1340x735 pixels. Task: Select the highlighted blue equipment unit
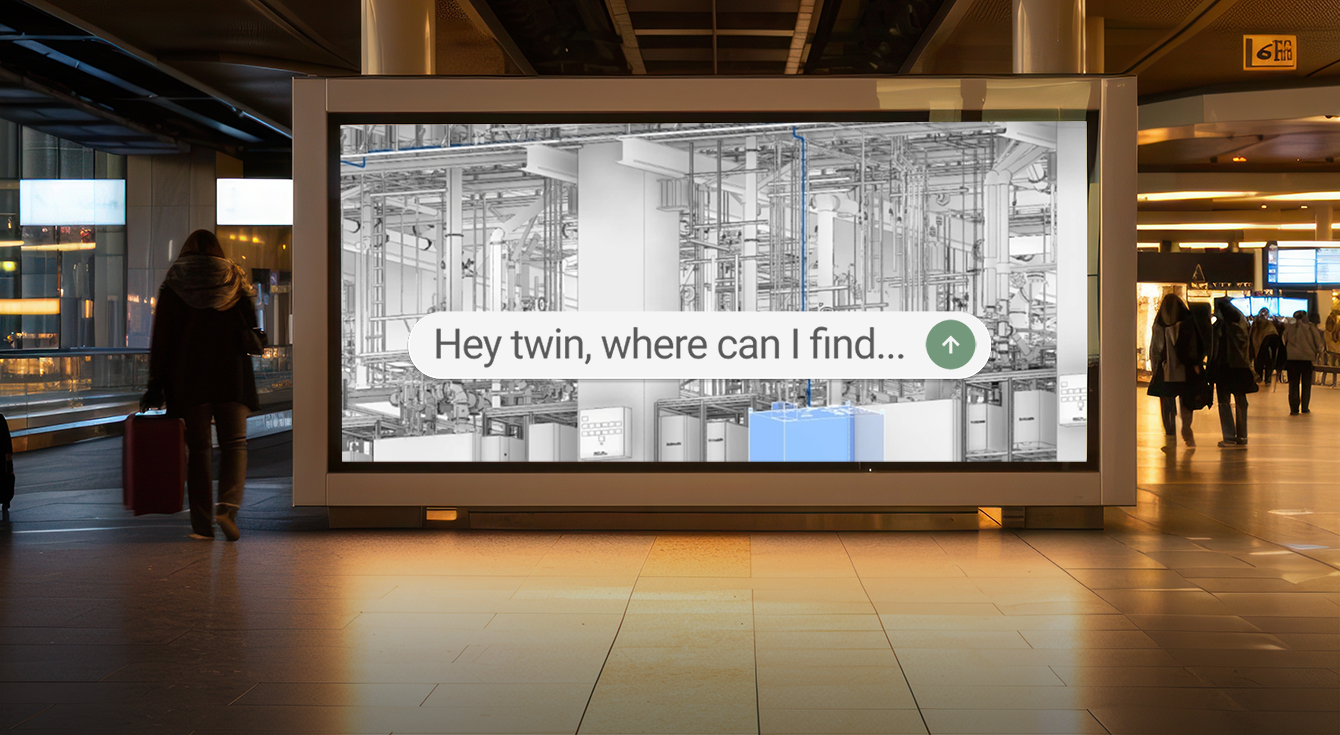[816, 433]
